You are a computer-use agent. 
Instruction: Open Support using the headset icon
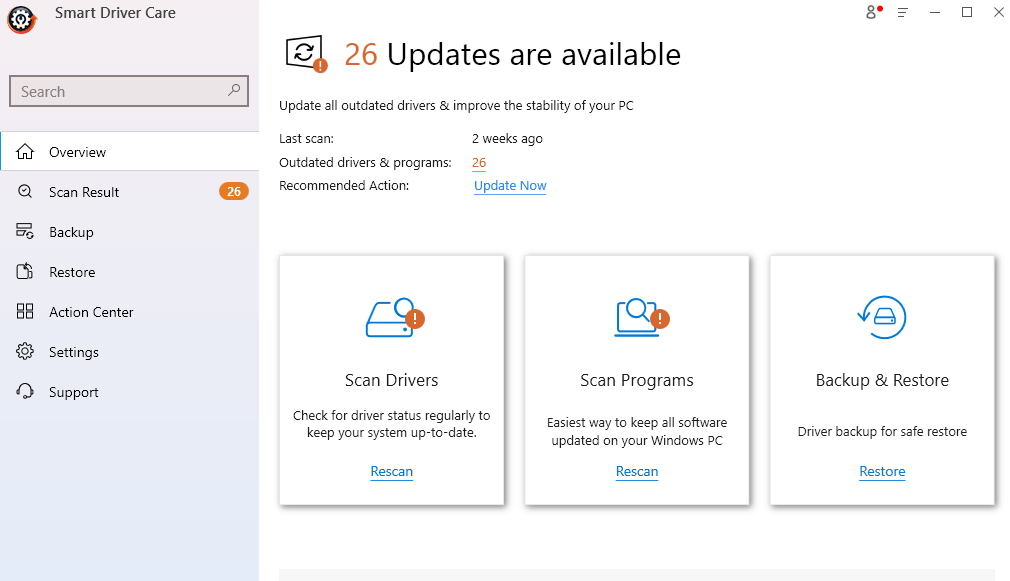[27, 391]
